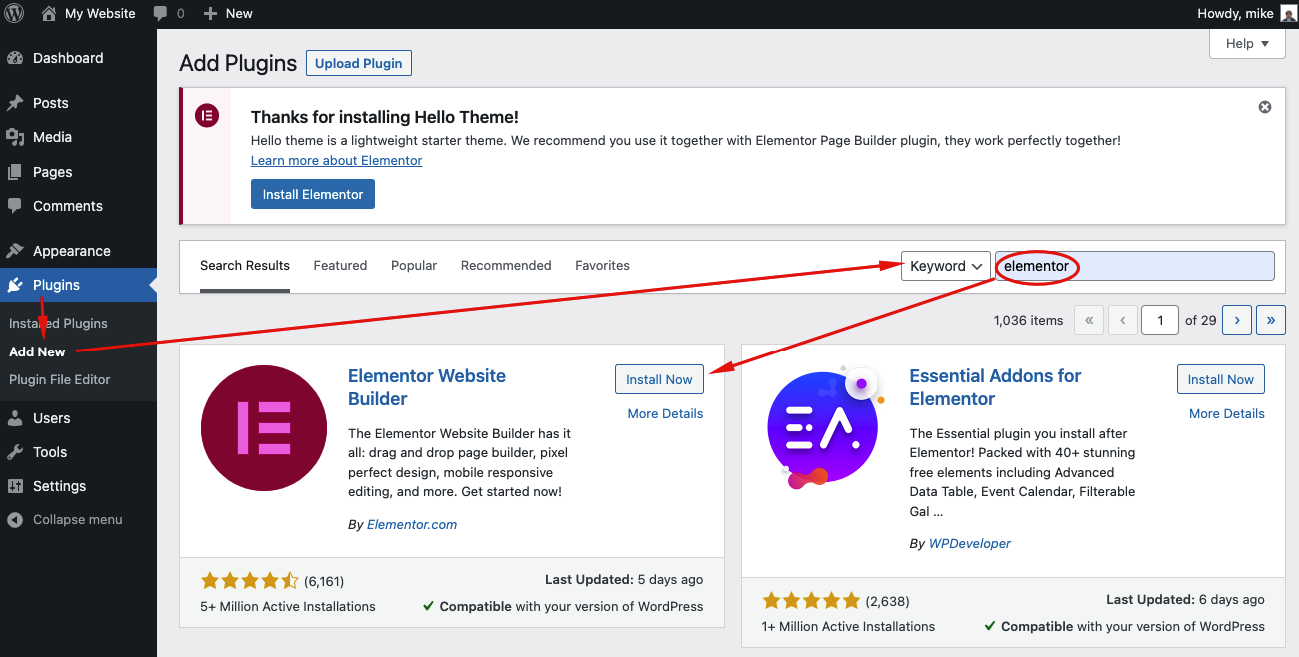Image resolution: width=1299 pixels, height=657 pixels.
Task: Switch to Recommended tab
Action: (x=506, y=266)
